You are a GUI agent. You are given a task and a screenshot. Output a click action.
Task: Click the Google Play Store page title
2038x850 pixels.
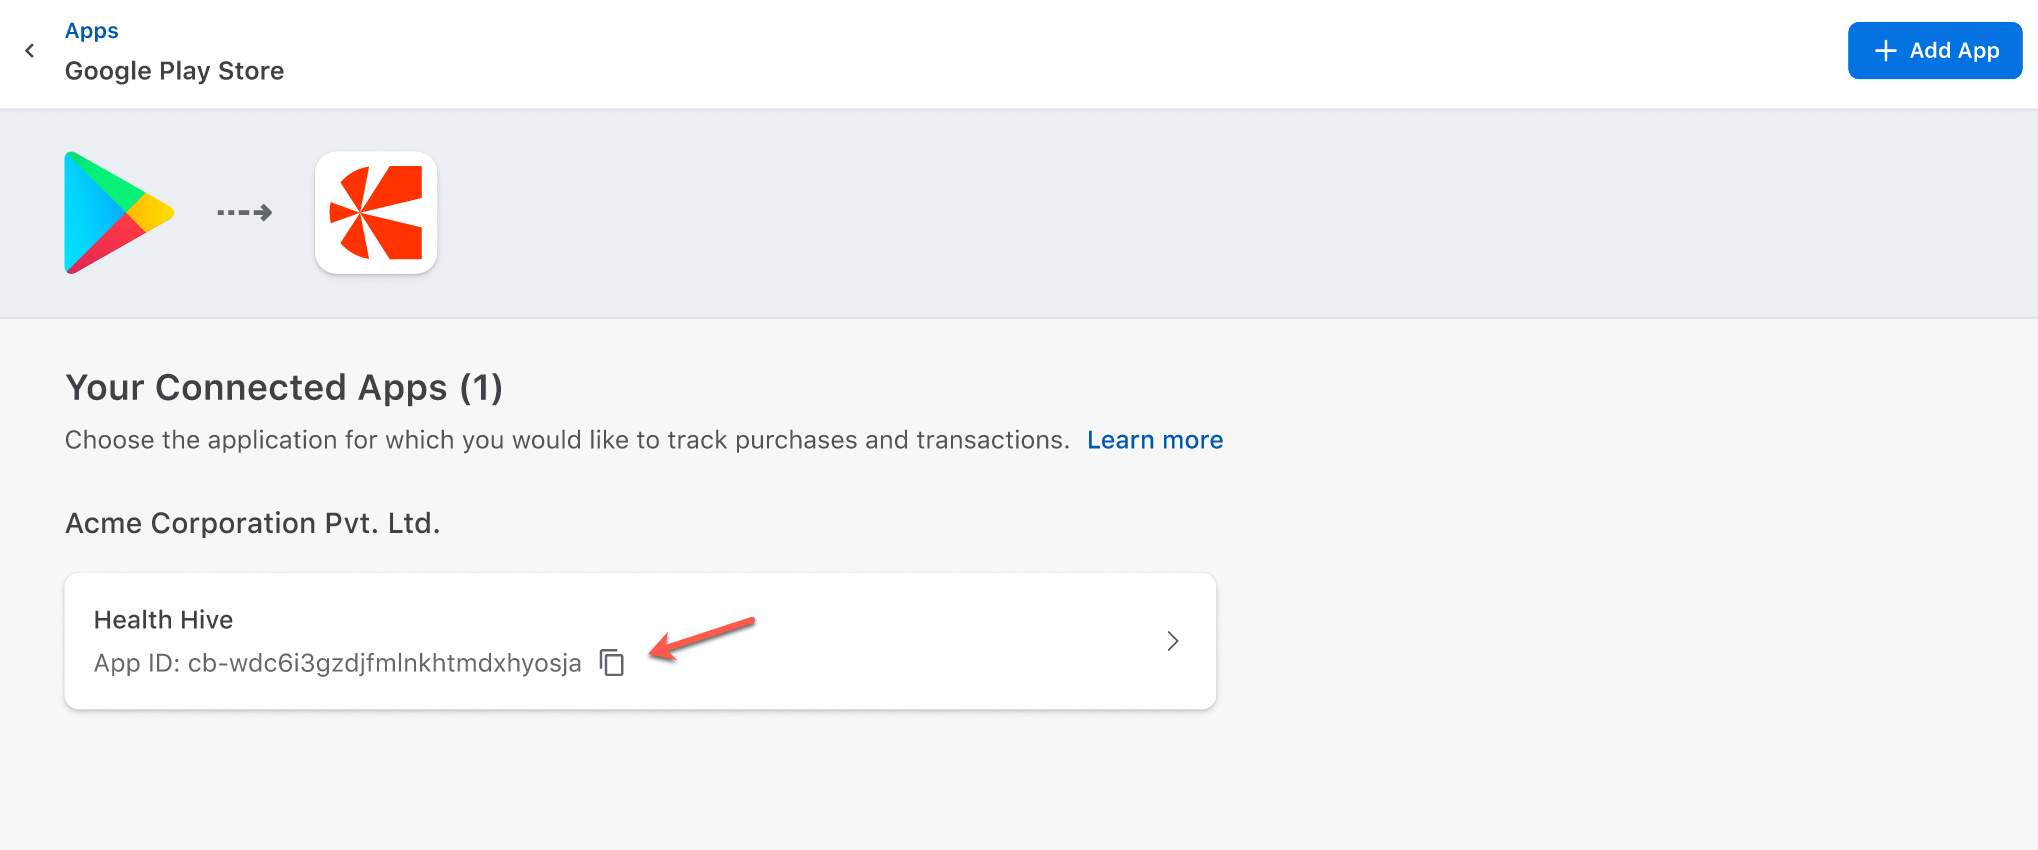coord(174,71)
